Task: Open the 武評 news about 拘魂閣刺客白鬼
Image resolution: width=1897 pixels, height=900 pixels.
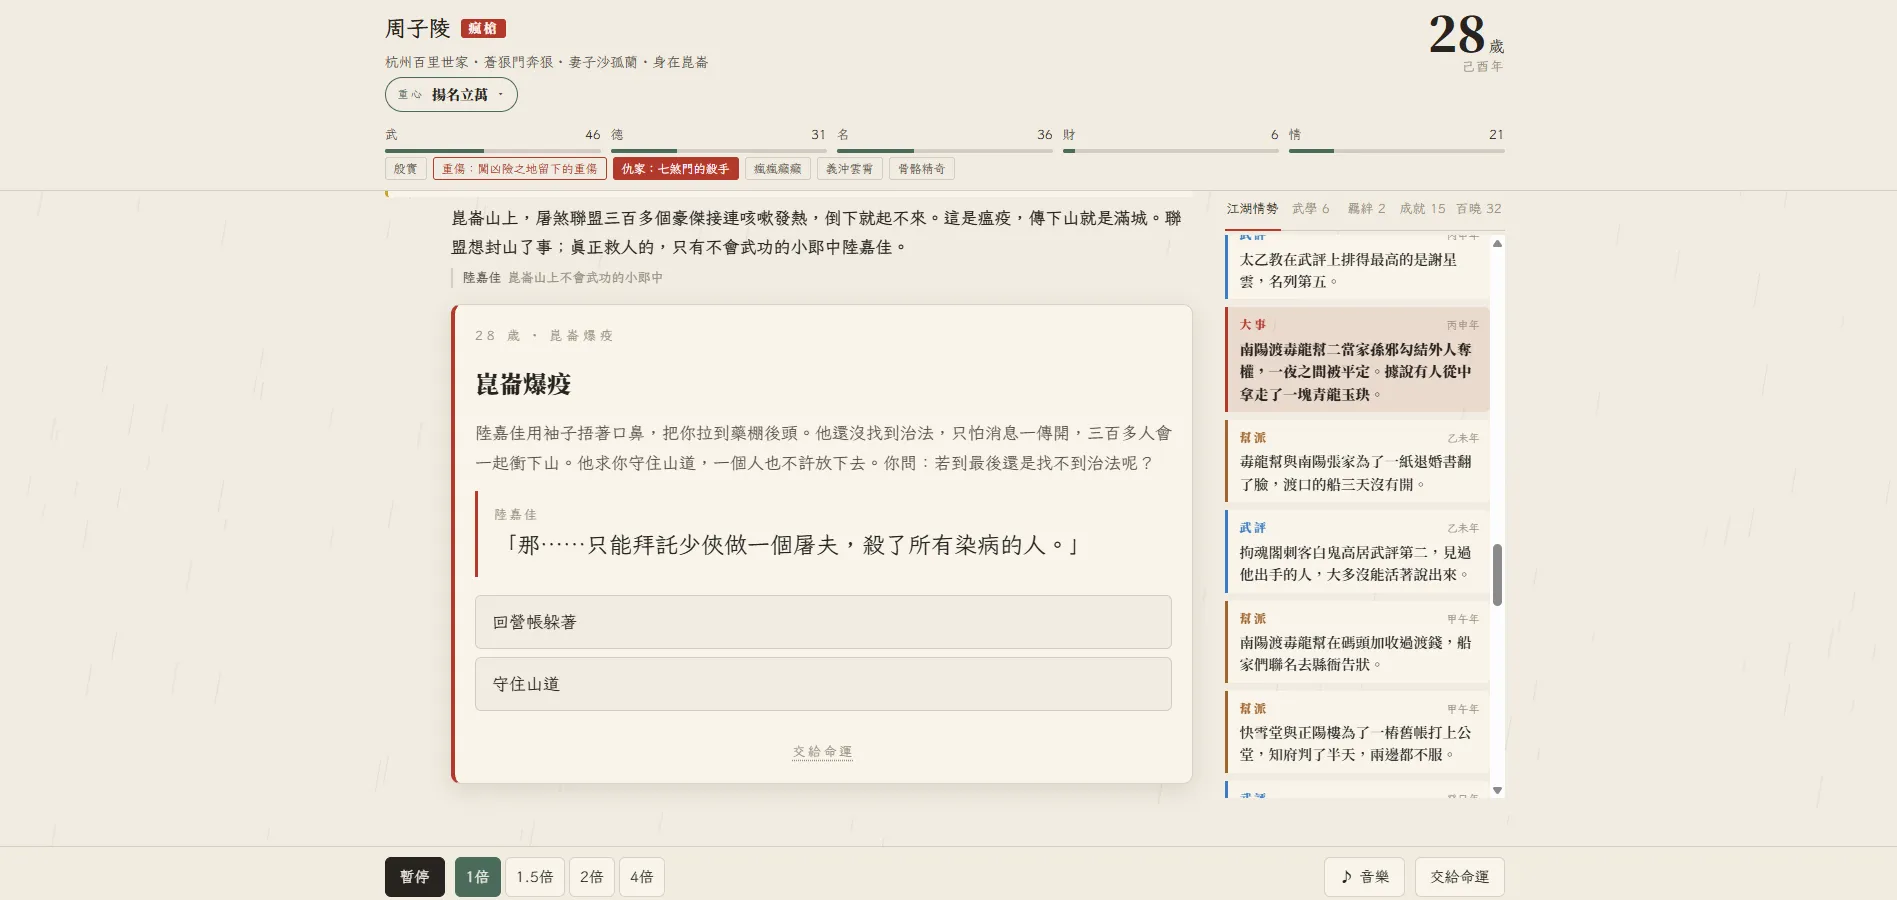Action: [1357, 551]
